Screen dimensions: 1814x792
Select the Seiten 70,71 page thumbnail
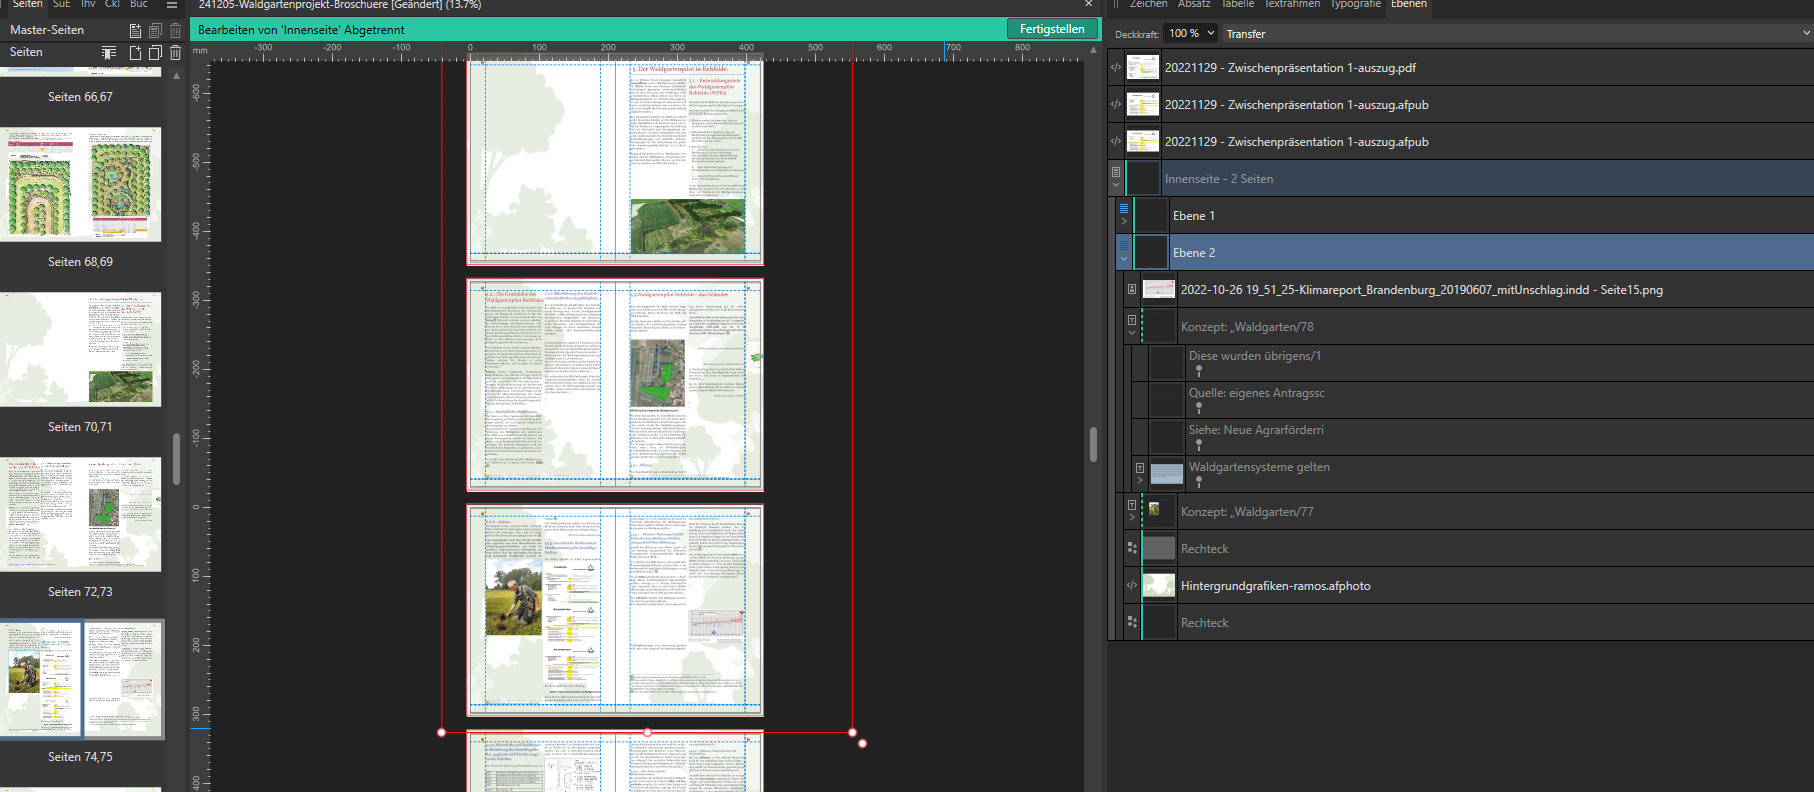coord(80,350)
